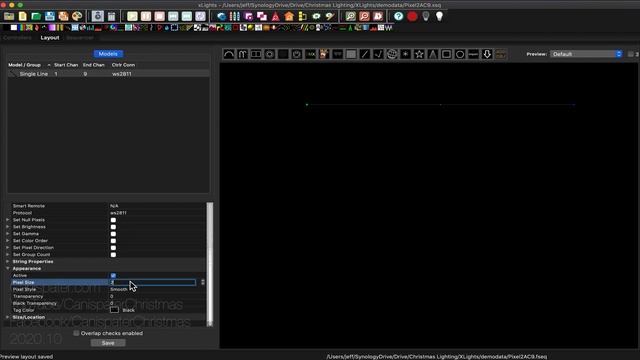Switch to the Controllers tab
640x360 pixels.
click(17, 38)
